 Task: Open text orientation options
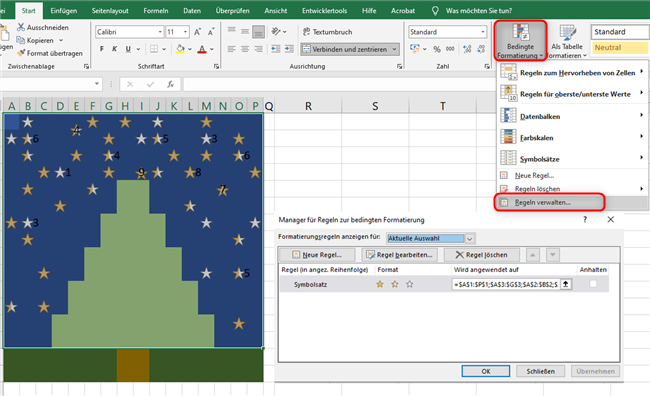tap(279, 32)
